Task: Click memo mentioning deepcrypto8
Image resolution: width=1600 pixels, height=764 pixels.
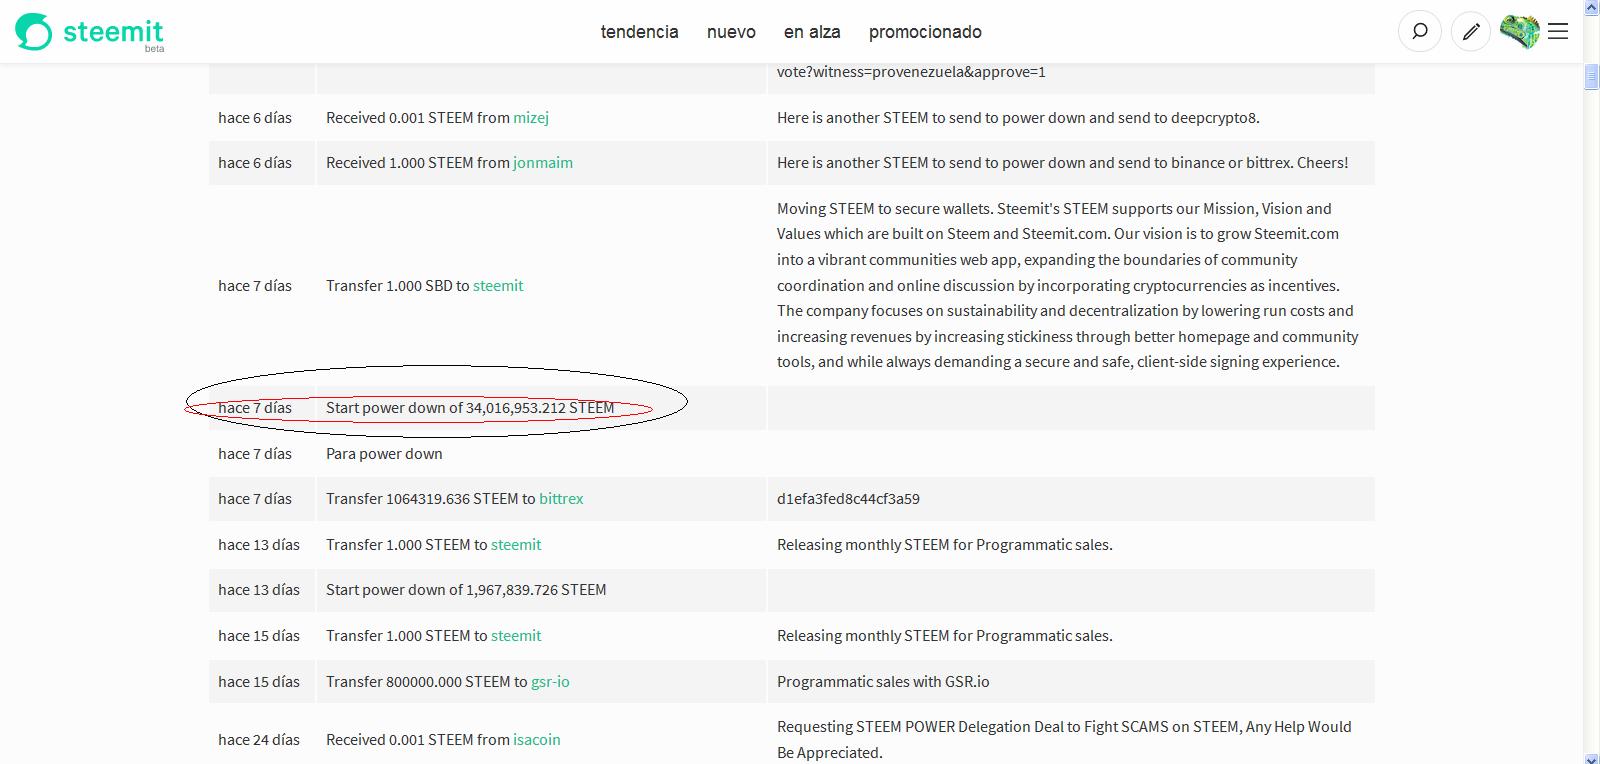Action: coord(1018,118)
